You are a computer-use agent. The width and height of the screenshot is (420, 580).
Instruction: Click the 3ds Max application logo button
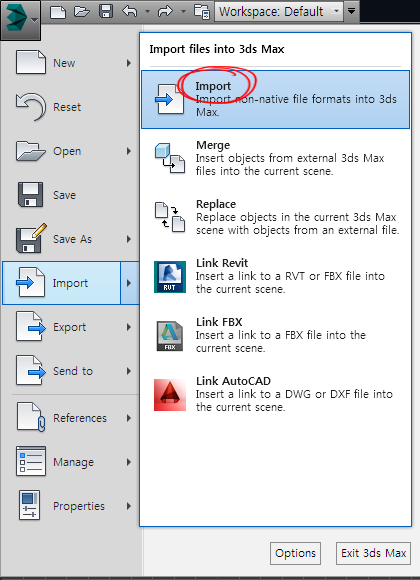tap(20, 20)
